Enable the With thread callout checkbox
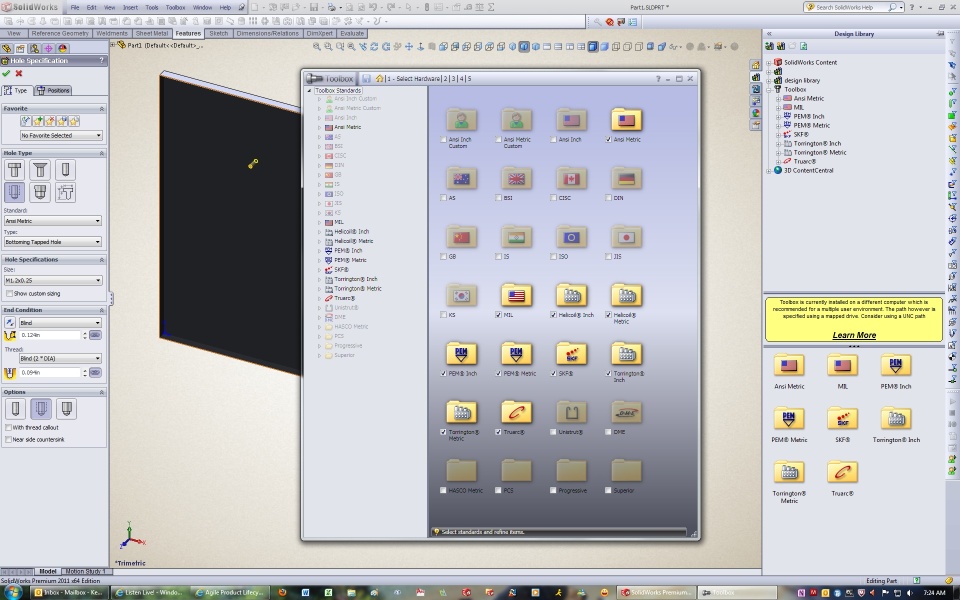 pos(9,427)
